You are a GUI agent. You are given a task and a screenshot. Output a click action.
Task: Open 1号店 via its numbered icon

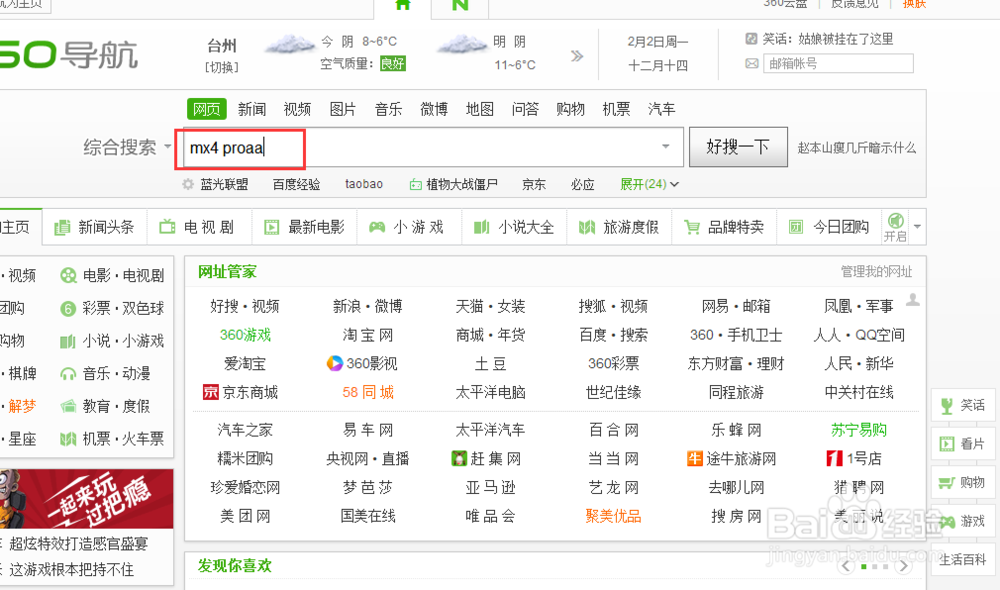pos(837,459)
